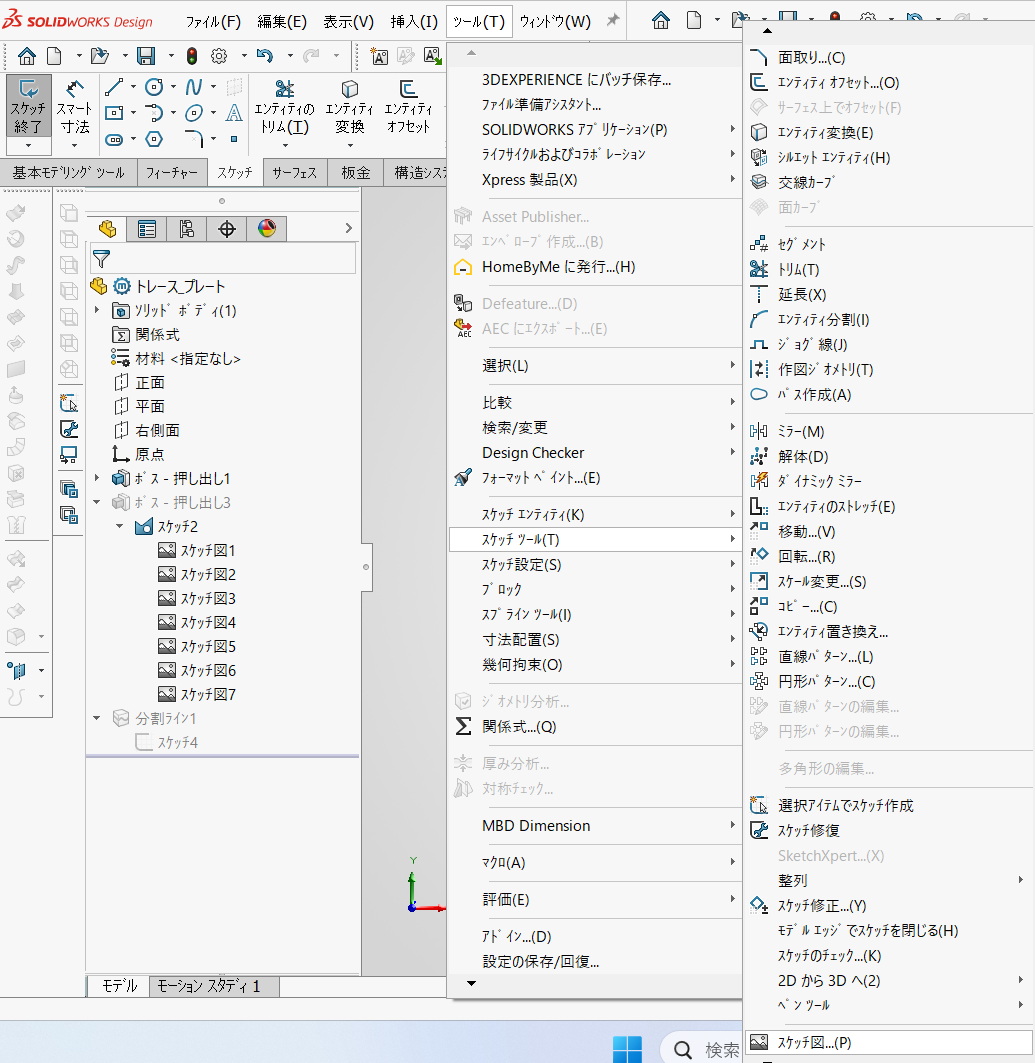The image size is (1035, 1063).
Task: Switch to the 板金 ribbon tab
Action: (355, 173)
